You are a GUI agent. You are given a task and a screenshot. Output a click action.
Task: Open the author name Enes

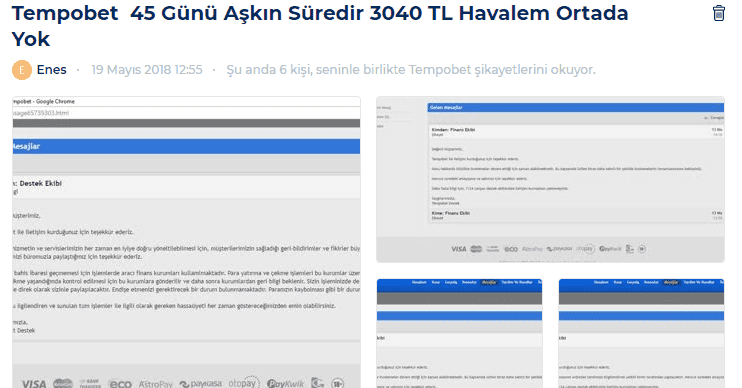[52, 70]
